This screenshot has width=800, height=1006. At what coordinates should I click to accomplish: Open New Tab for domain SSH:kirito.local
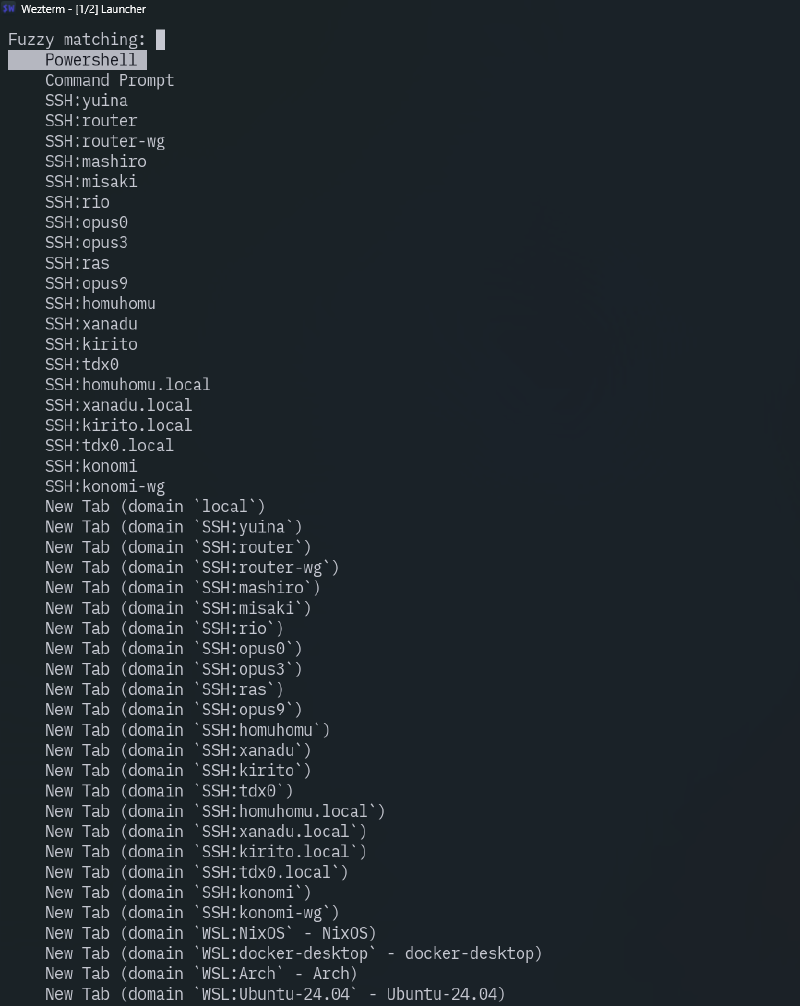205,851
